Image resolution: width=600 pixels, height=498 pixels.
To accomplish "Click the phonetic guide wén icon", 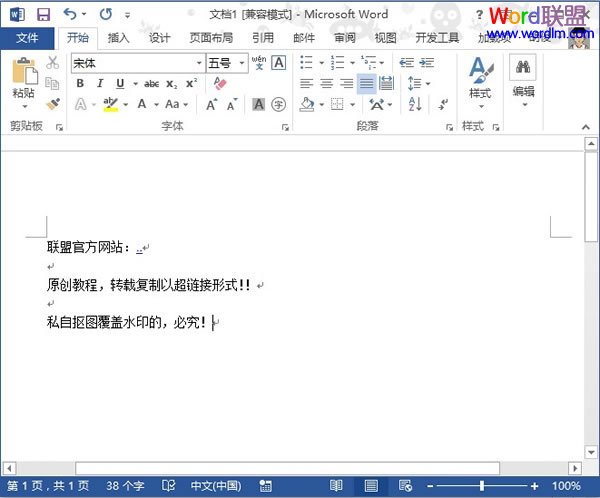I will click(x=259, y=62).
